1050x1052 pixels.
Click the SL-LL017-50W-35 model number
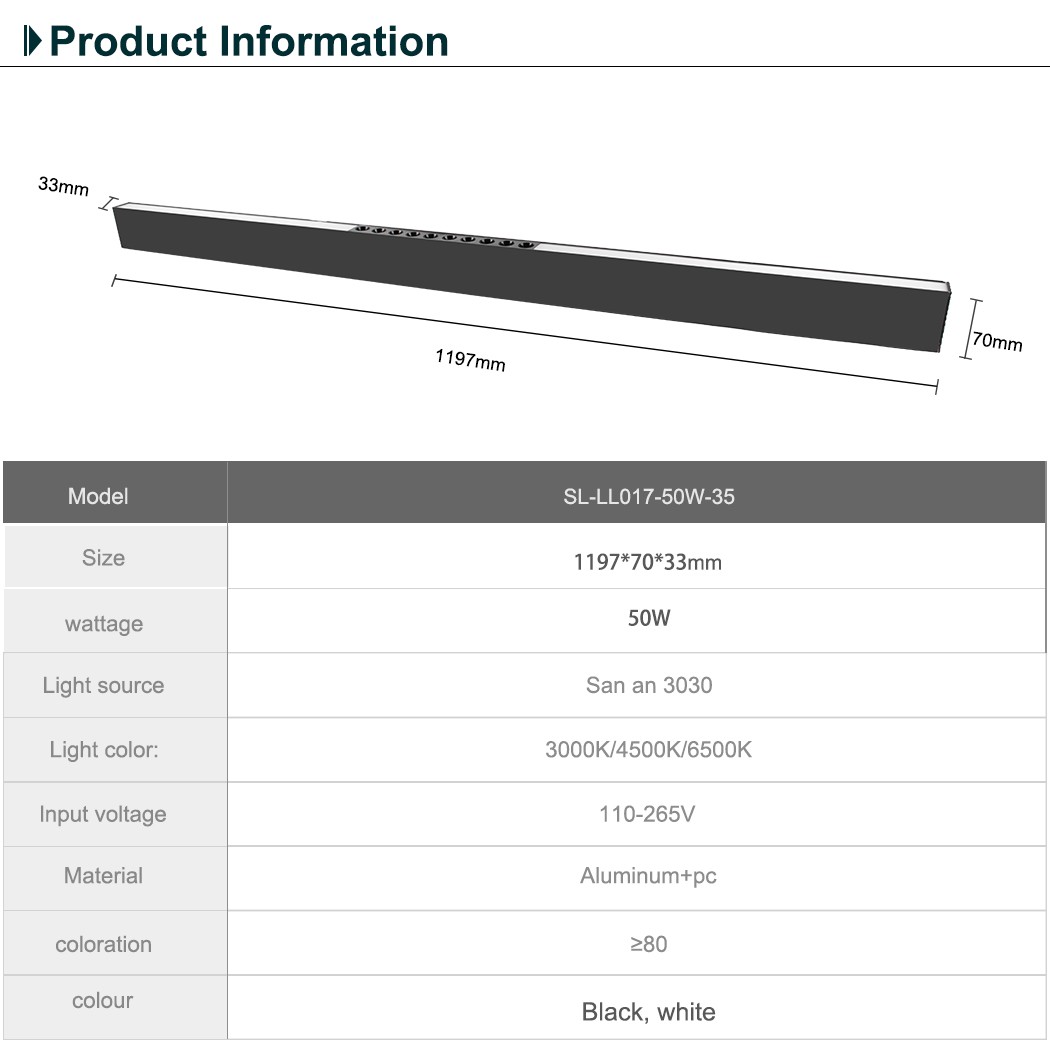[648, 496]
